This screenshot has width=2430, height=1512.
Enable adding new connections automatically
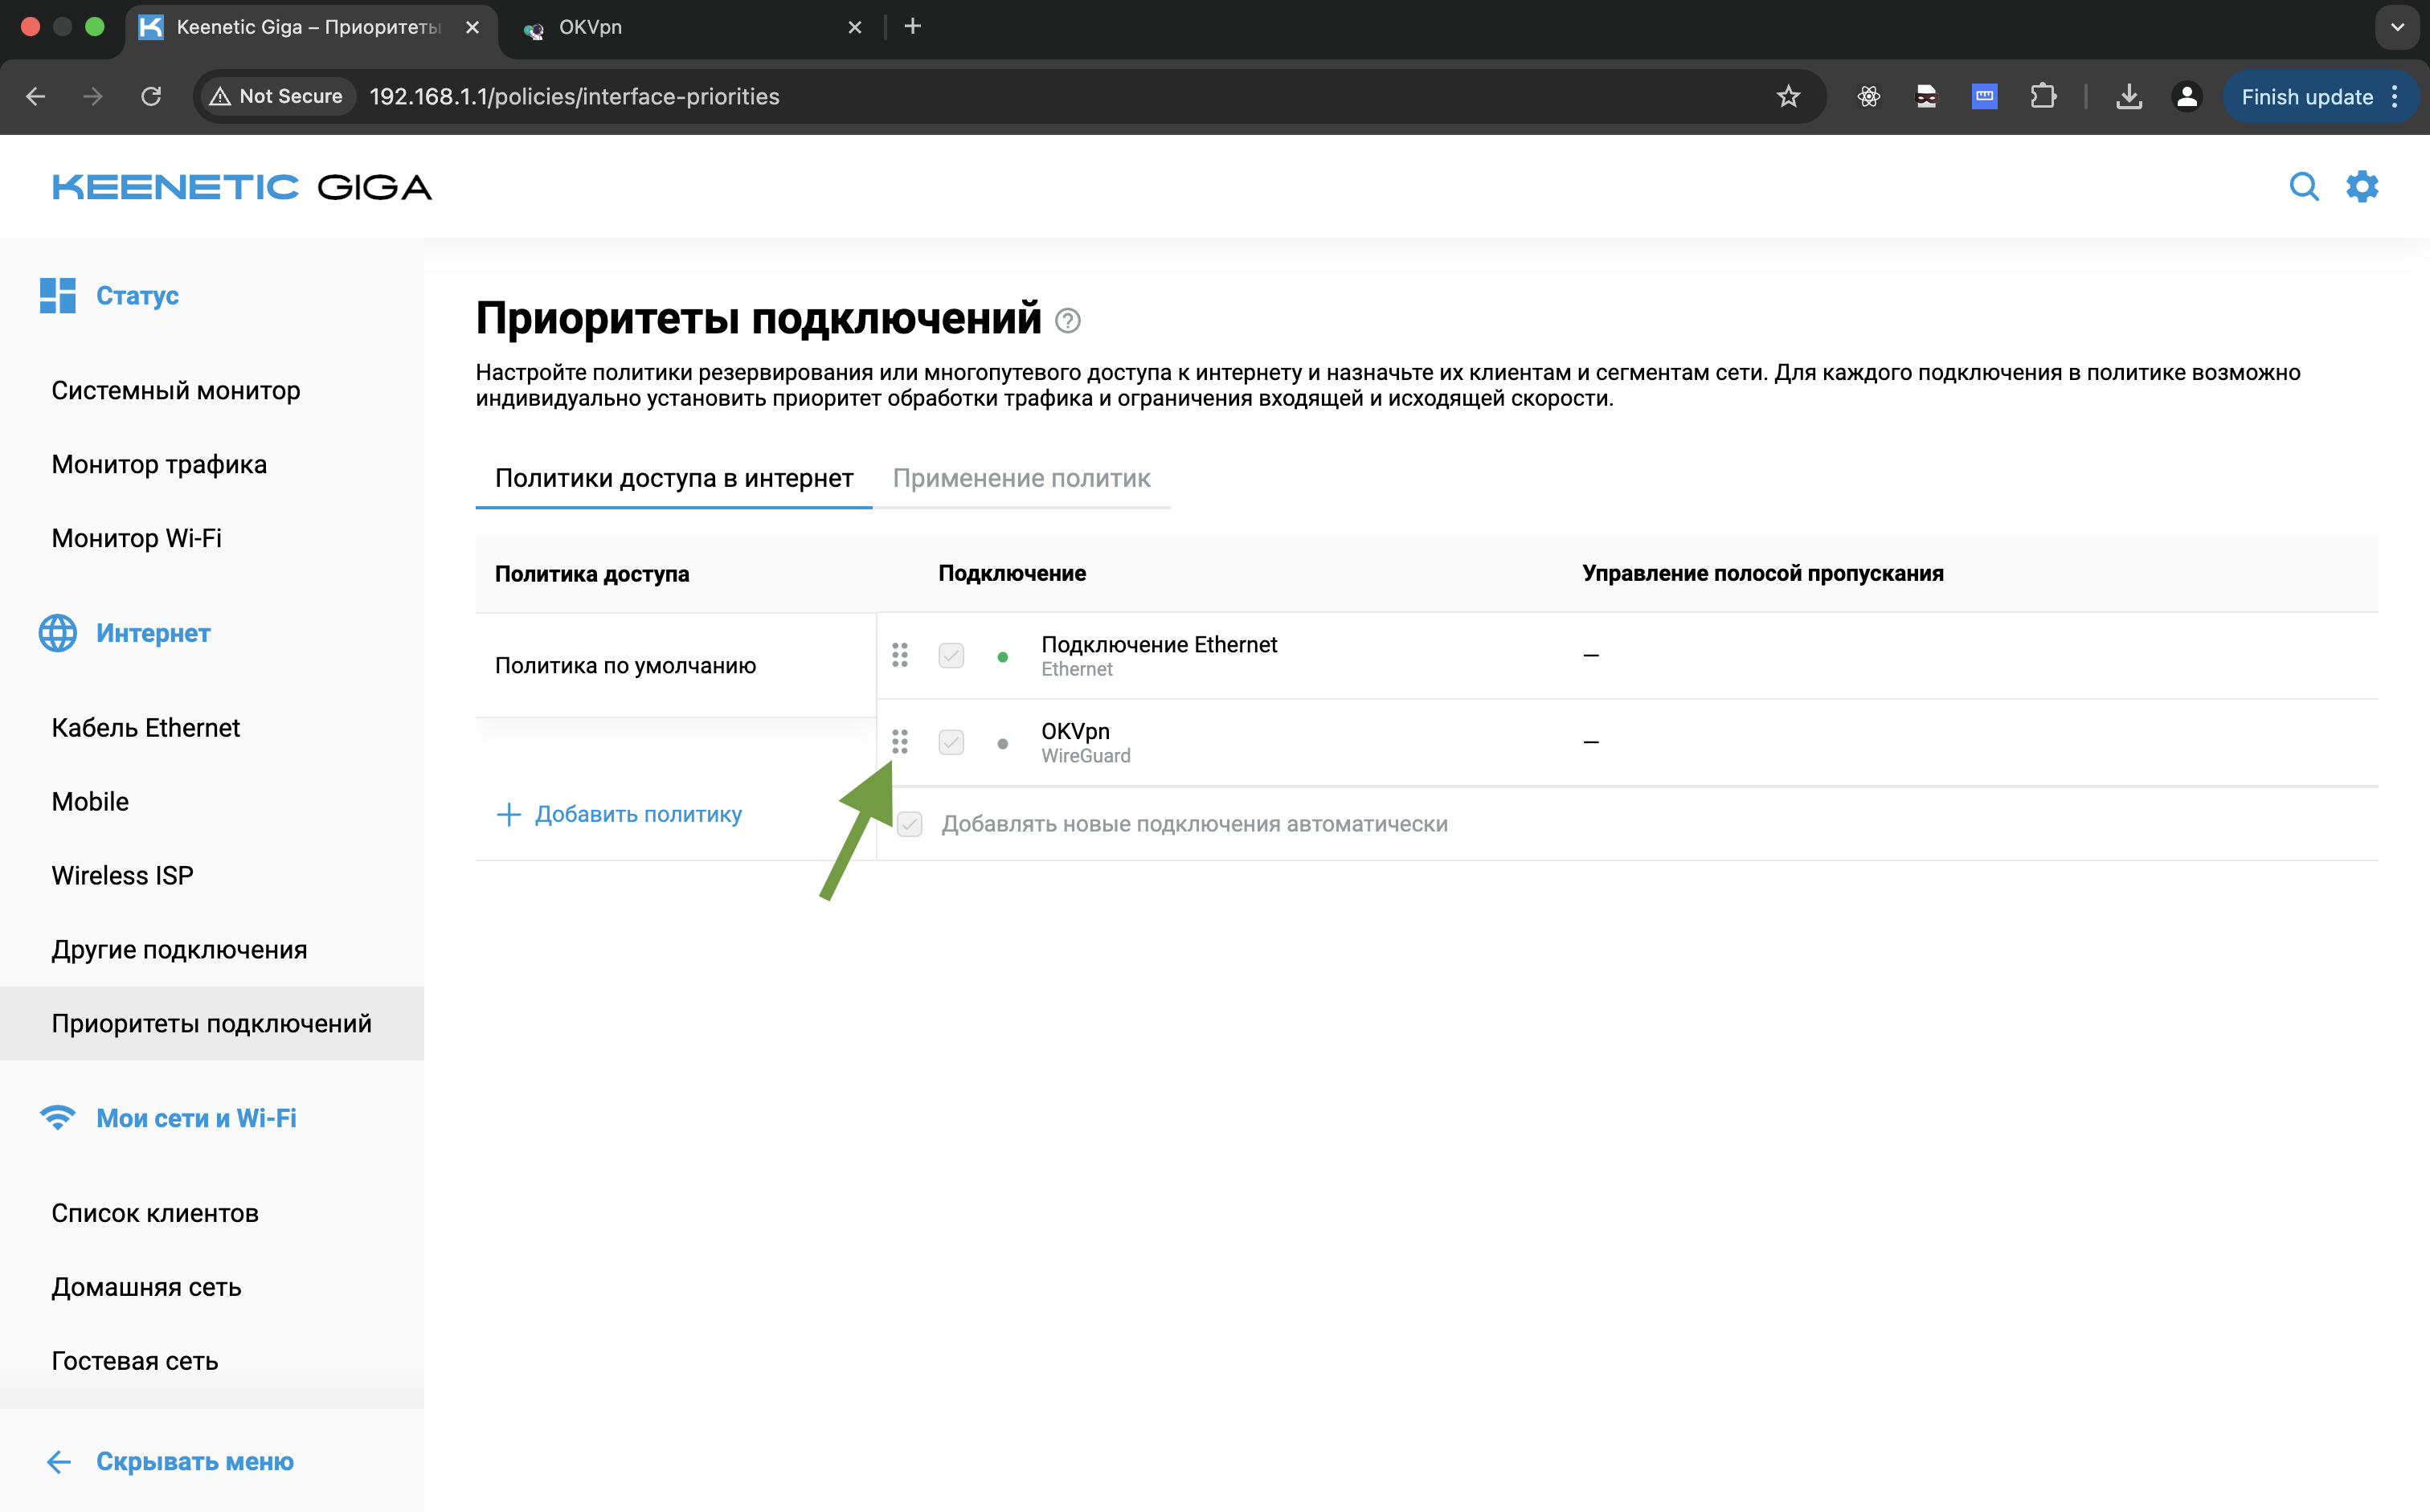pos(908,824)
